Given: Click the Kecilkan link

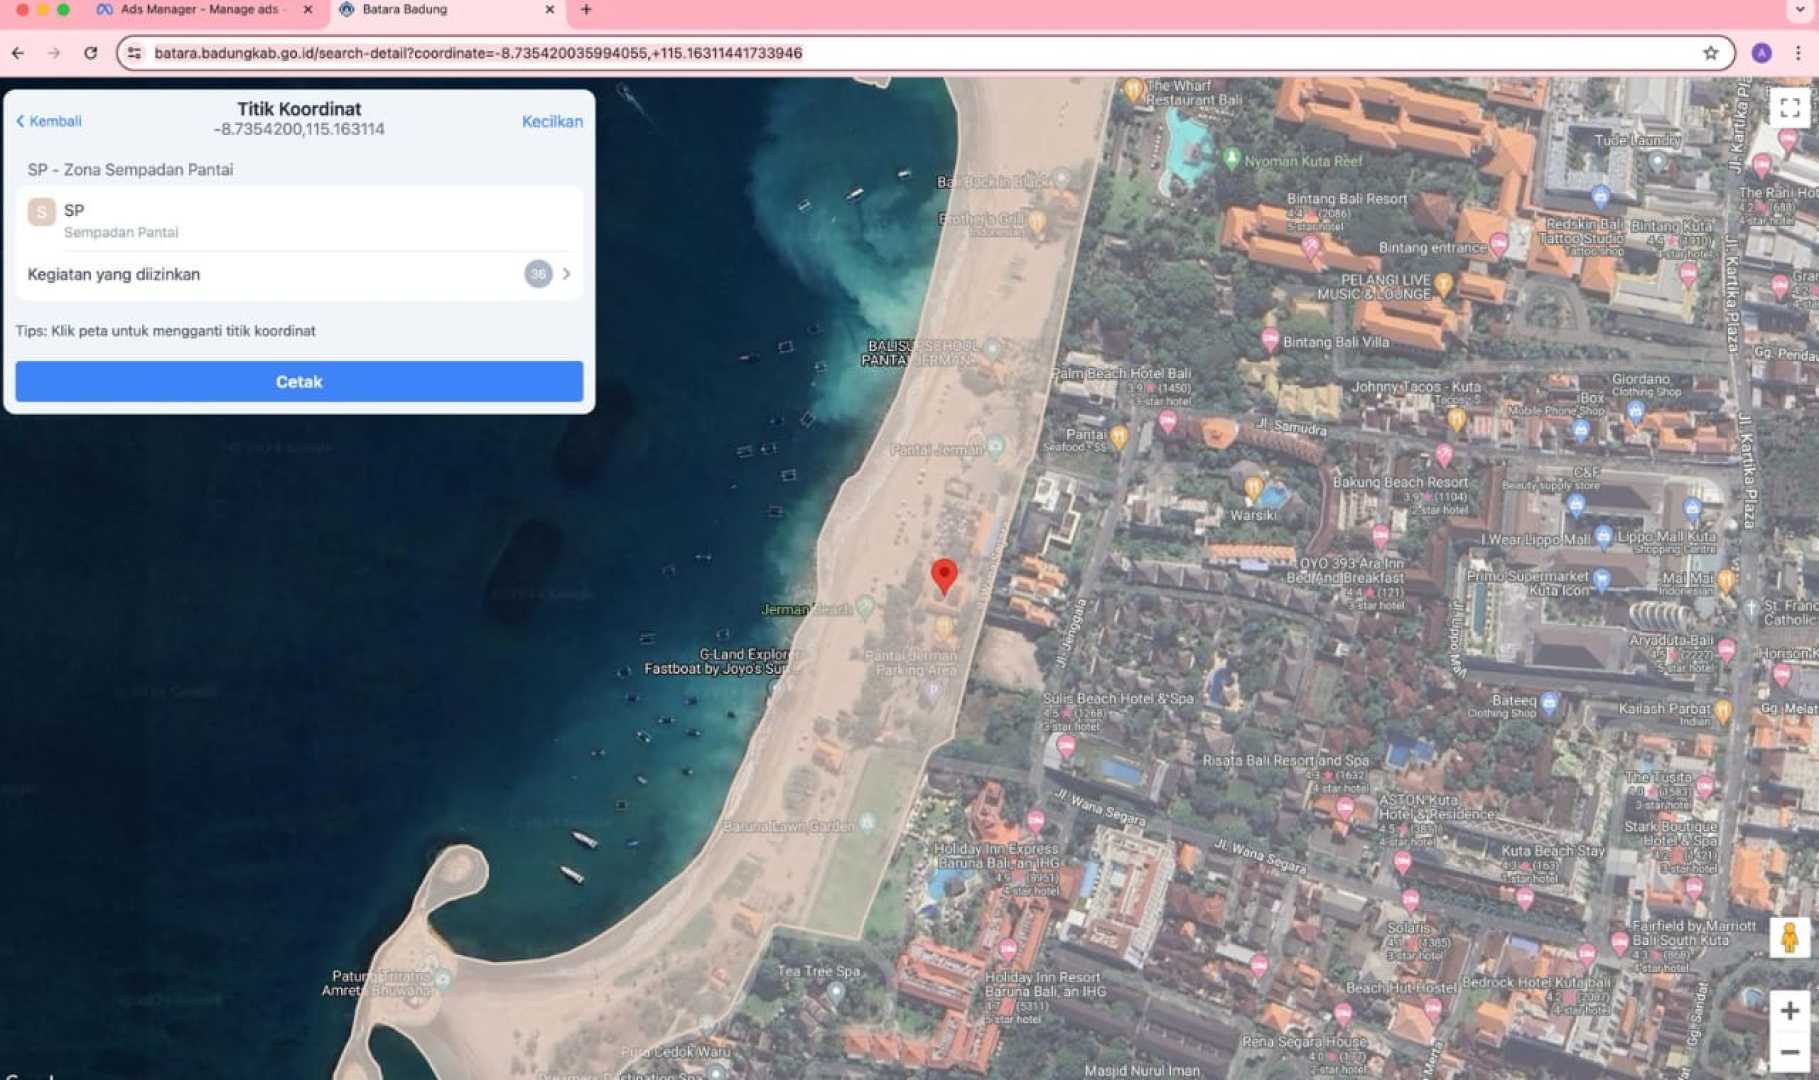Looking at the screenshot, I should 552,121.
